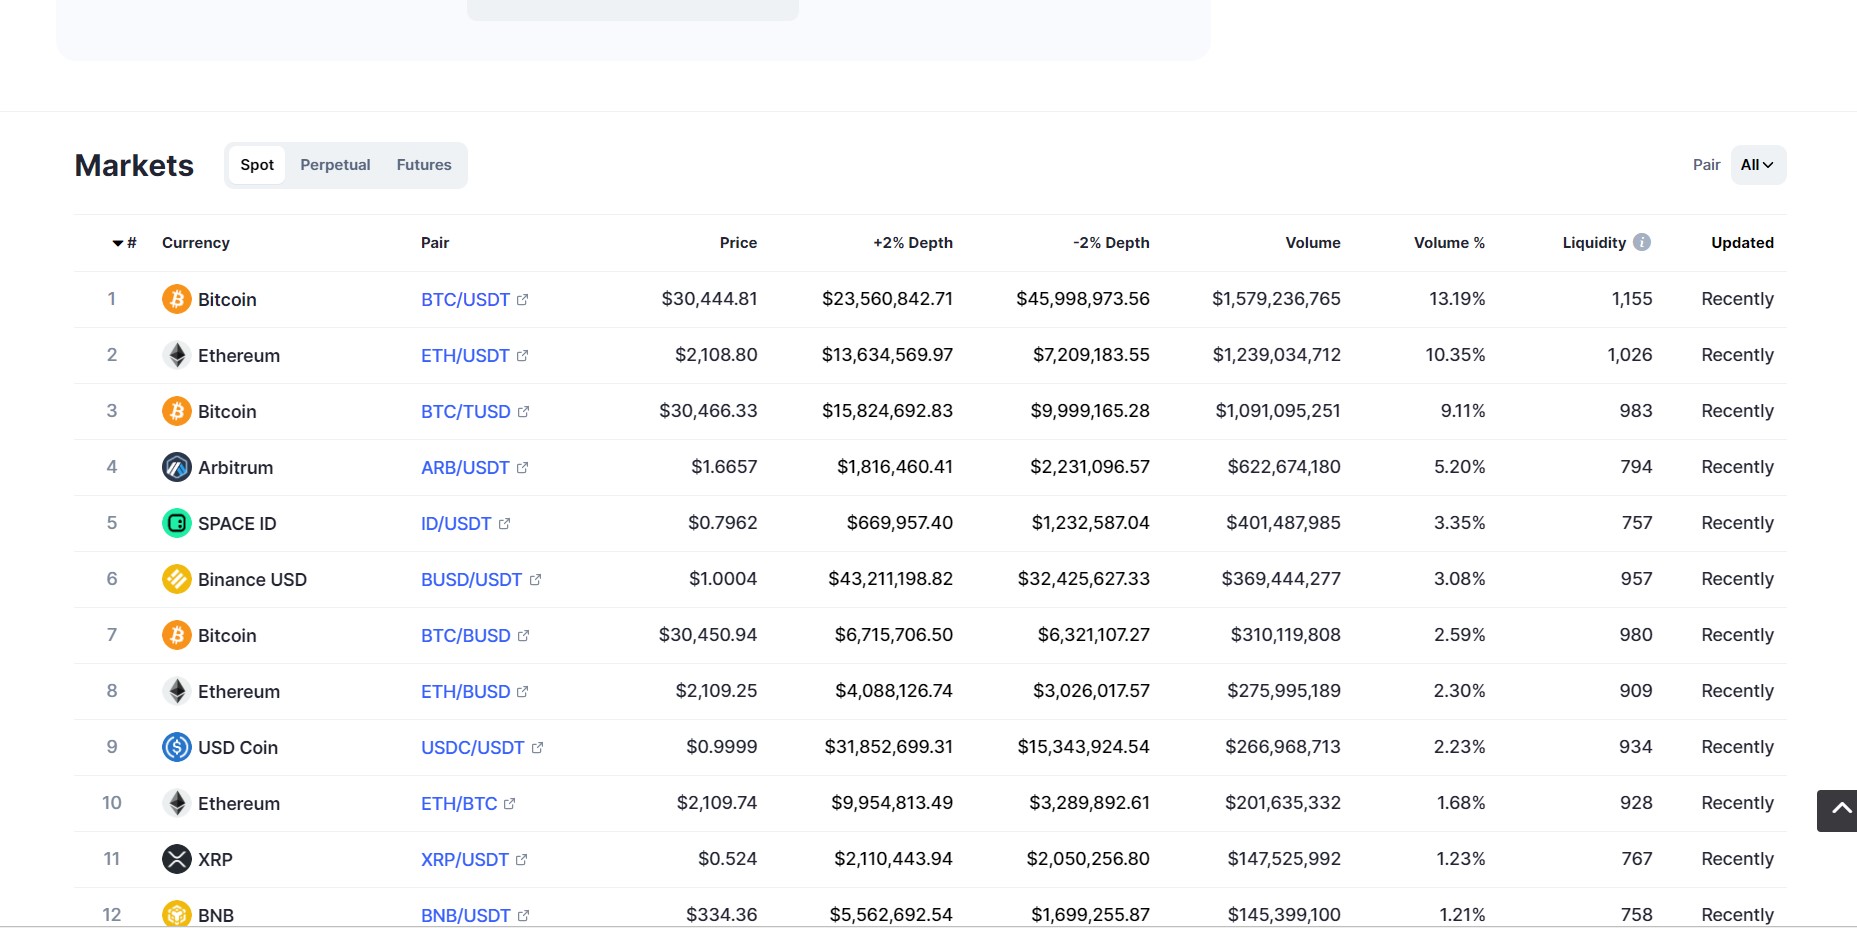Screen dimensions: 1857x928
Task: Click the external link icon next to ETH/BTC
Action: pyautogui.click(x=509, y=803)
